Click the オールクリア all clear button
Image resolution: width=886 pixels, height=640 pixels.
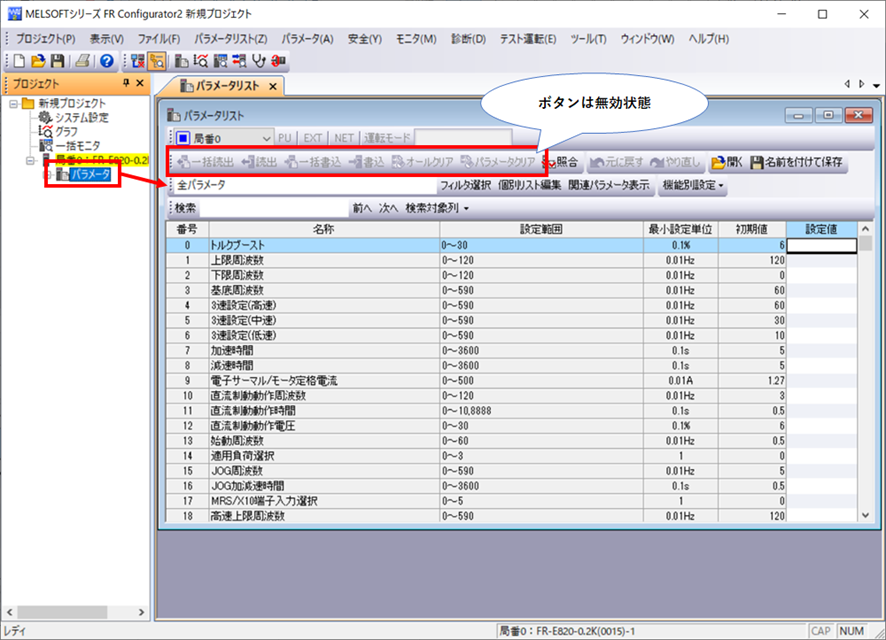click(x=423, y=163)
